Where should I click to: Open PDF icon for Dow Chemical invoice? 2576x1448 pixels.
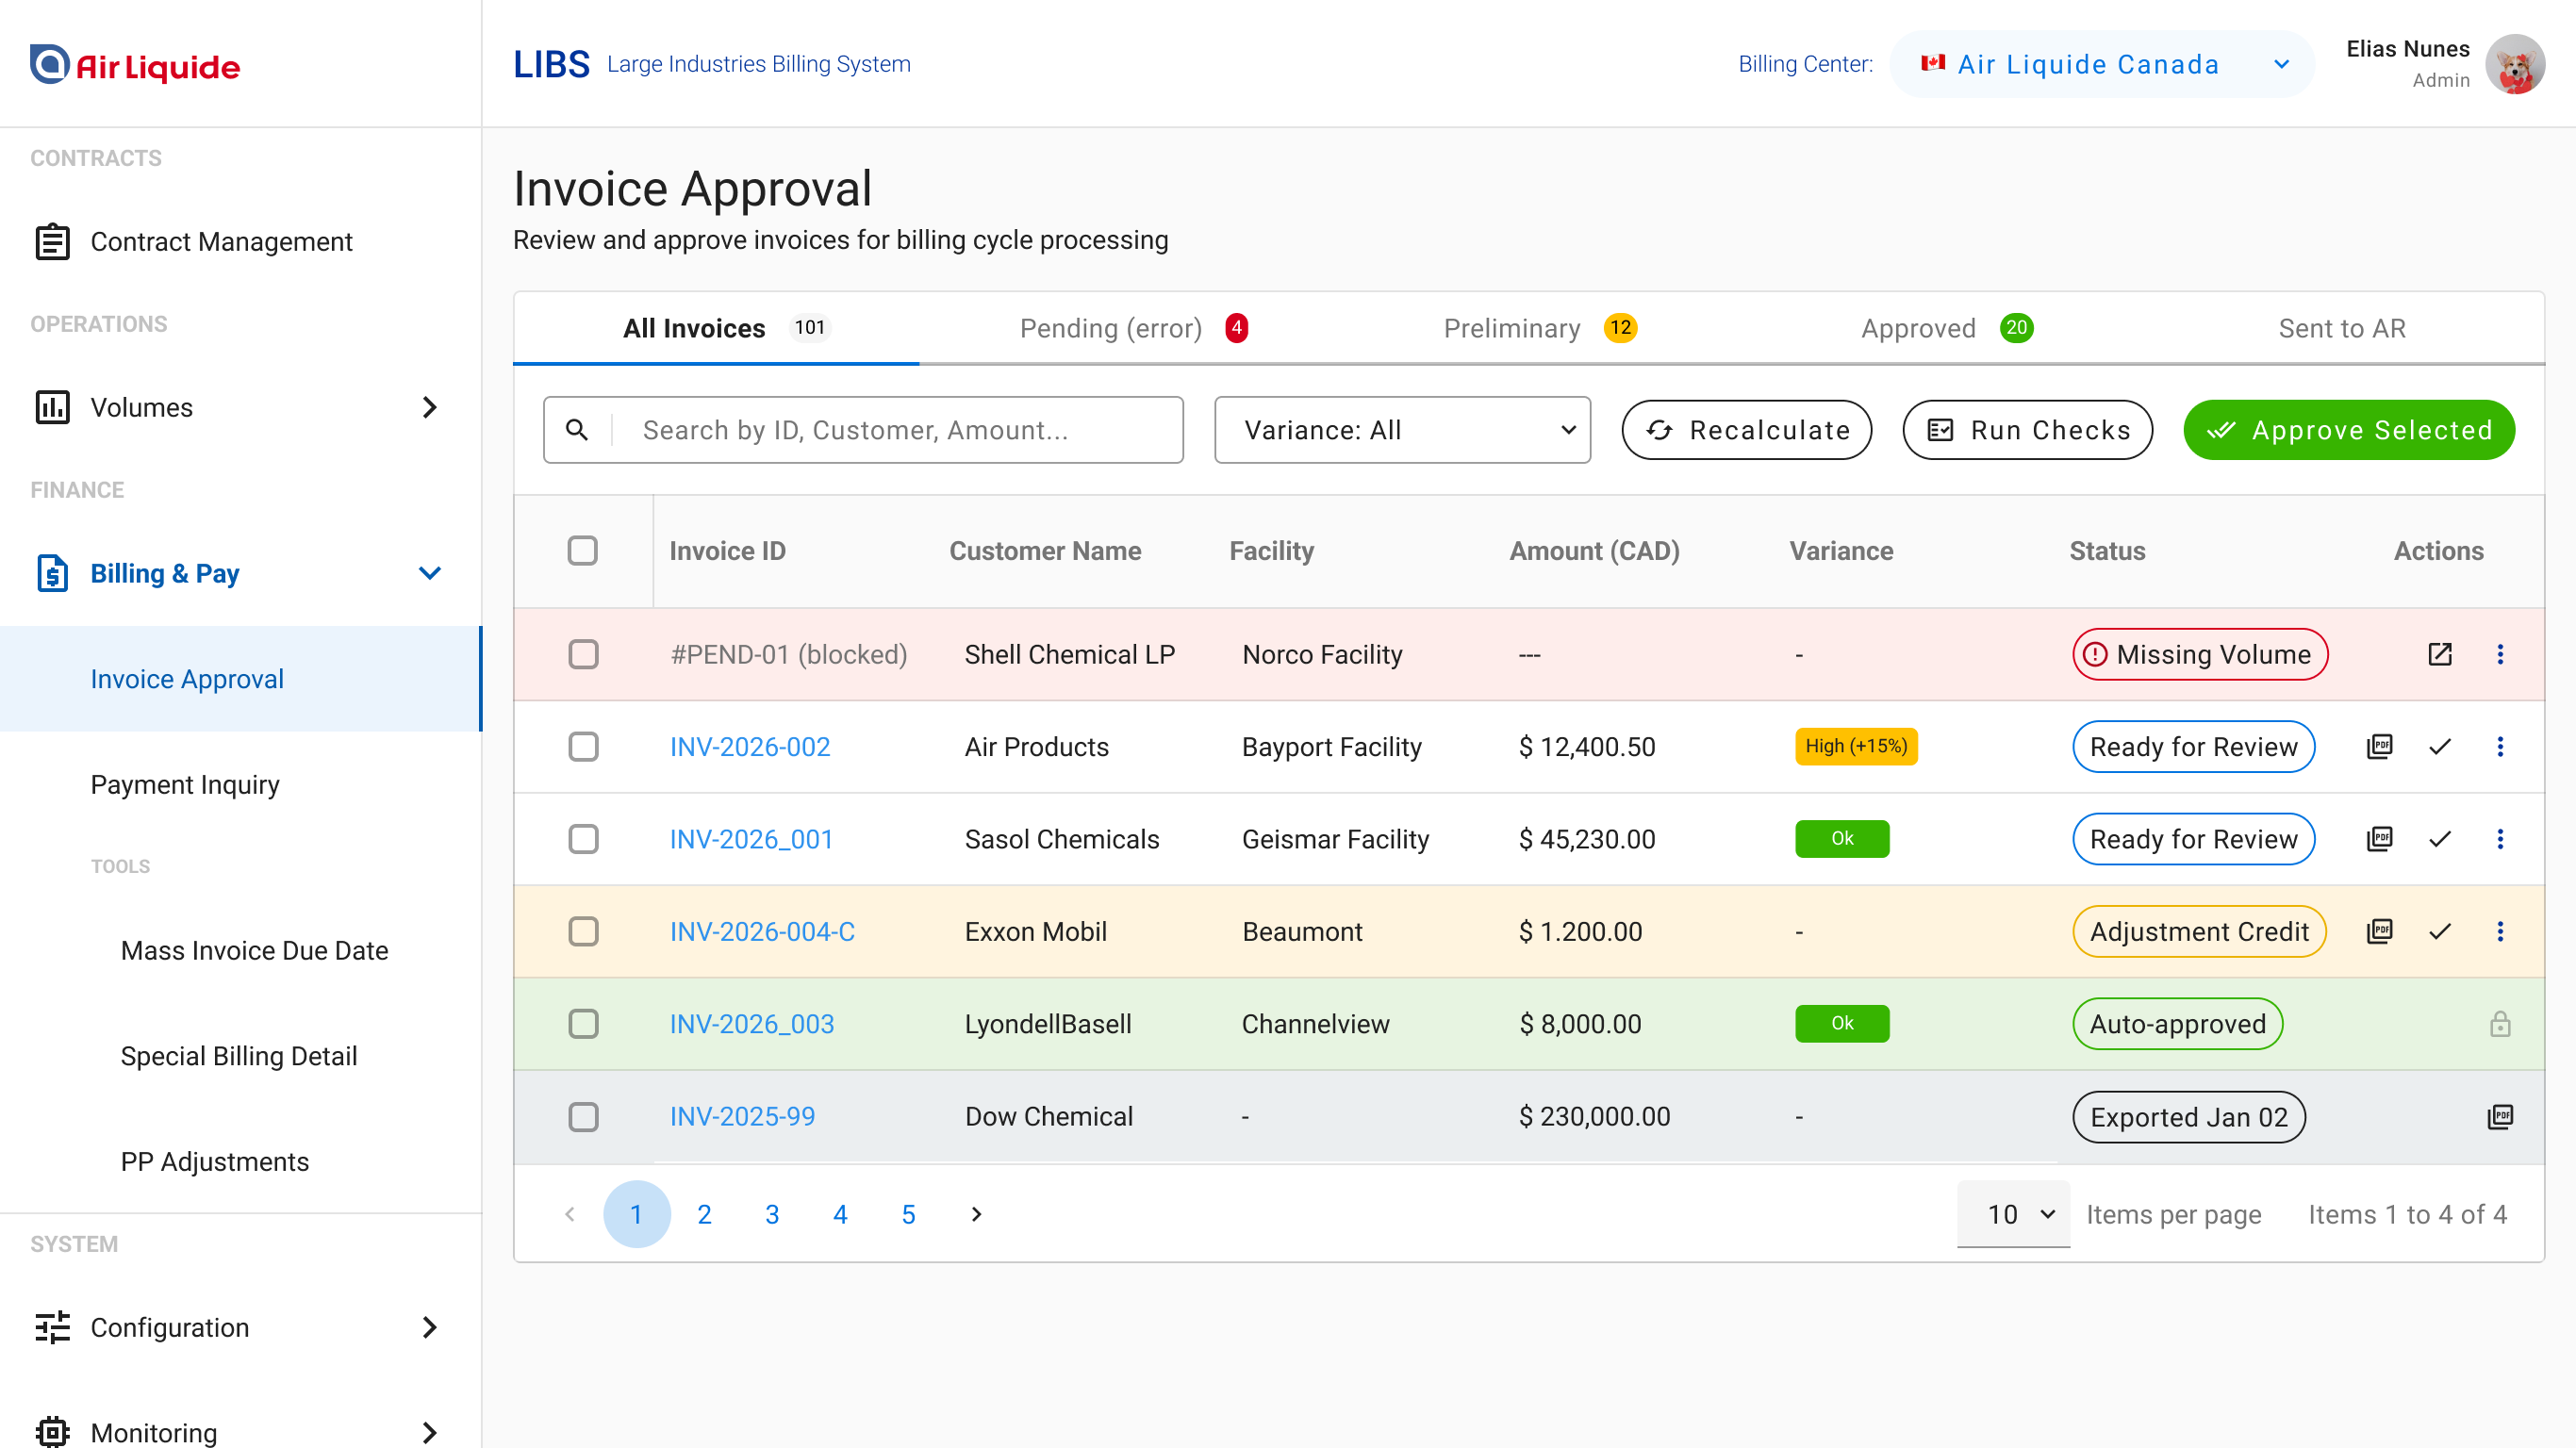(x=2500, y=1116)
